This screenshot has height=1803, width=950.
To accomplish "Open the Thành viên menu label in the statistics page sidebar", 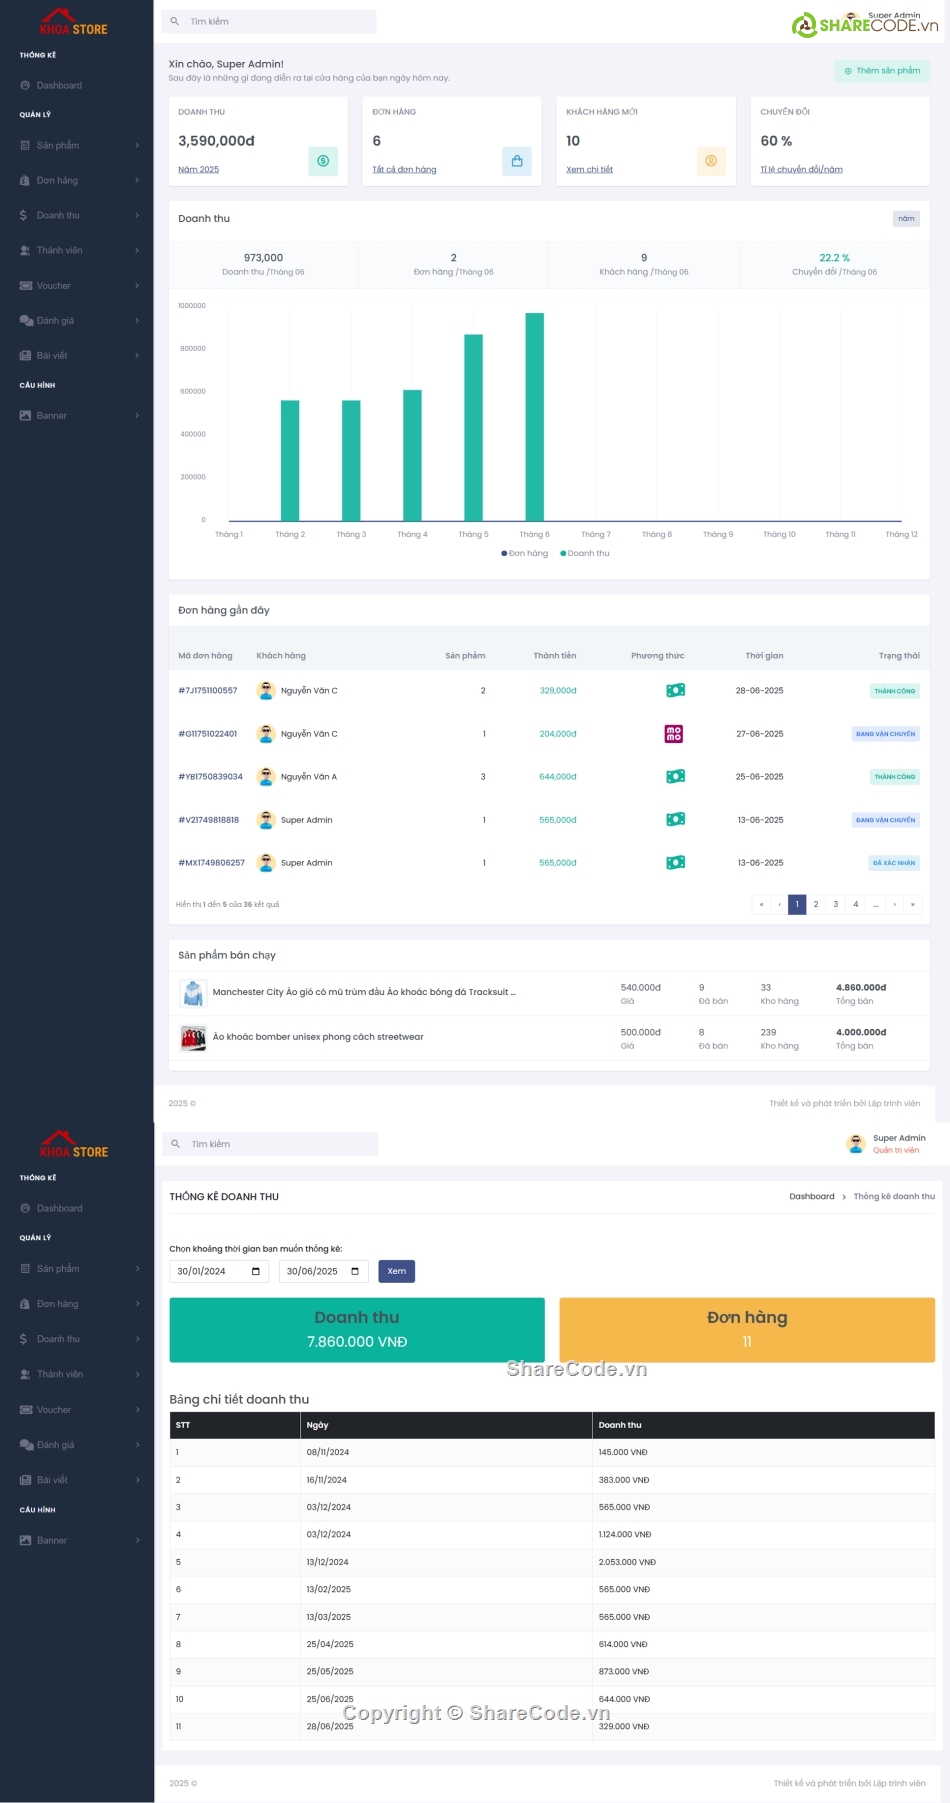I will tap(60, 1375).
